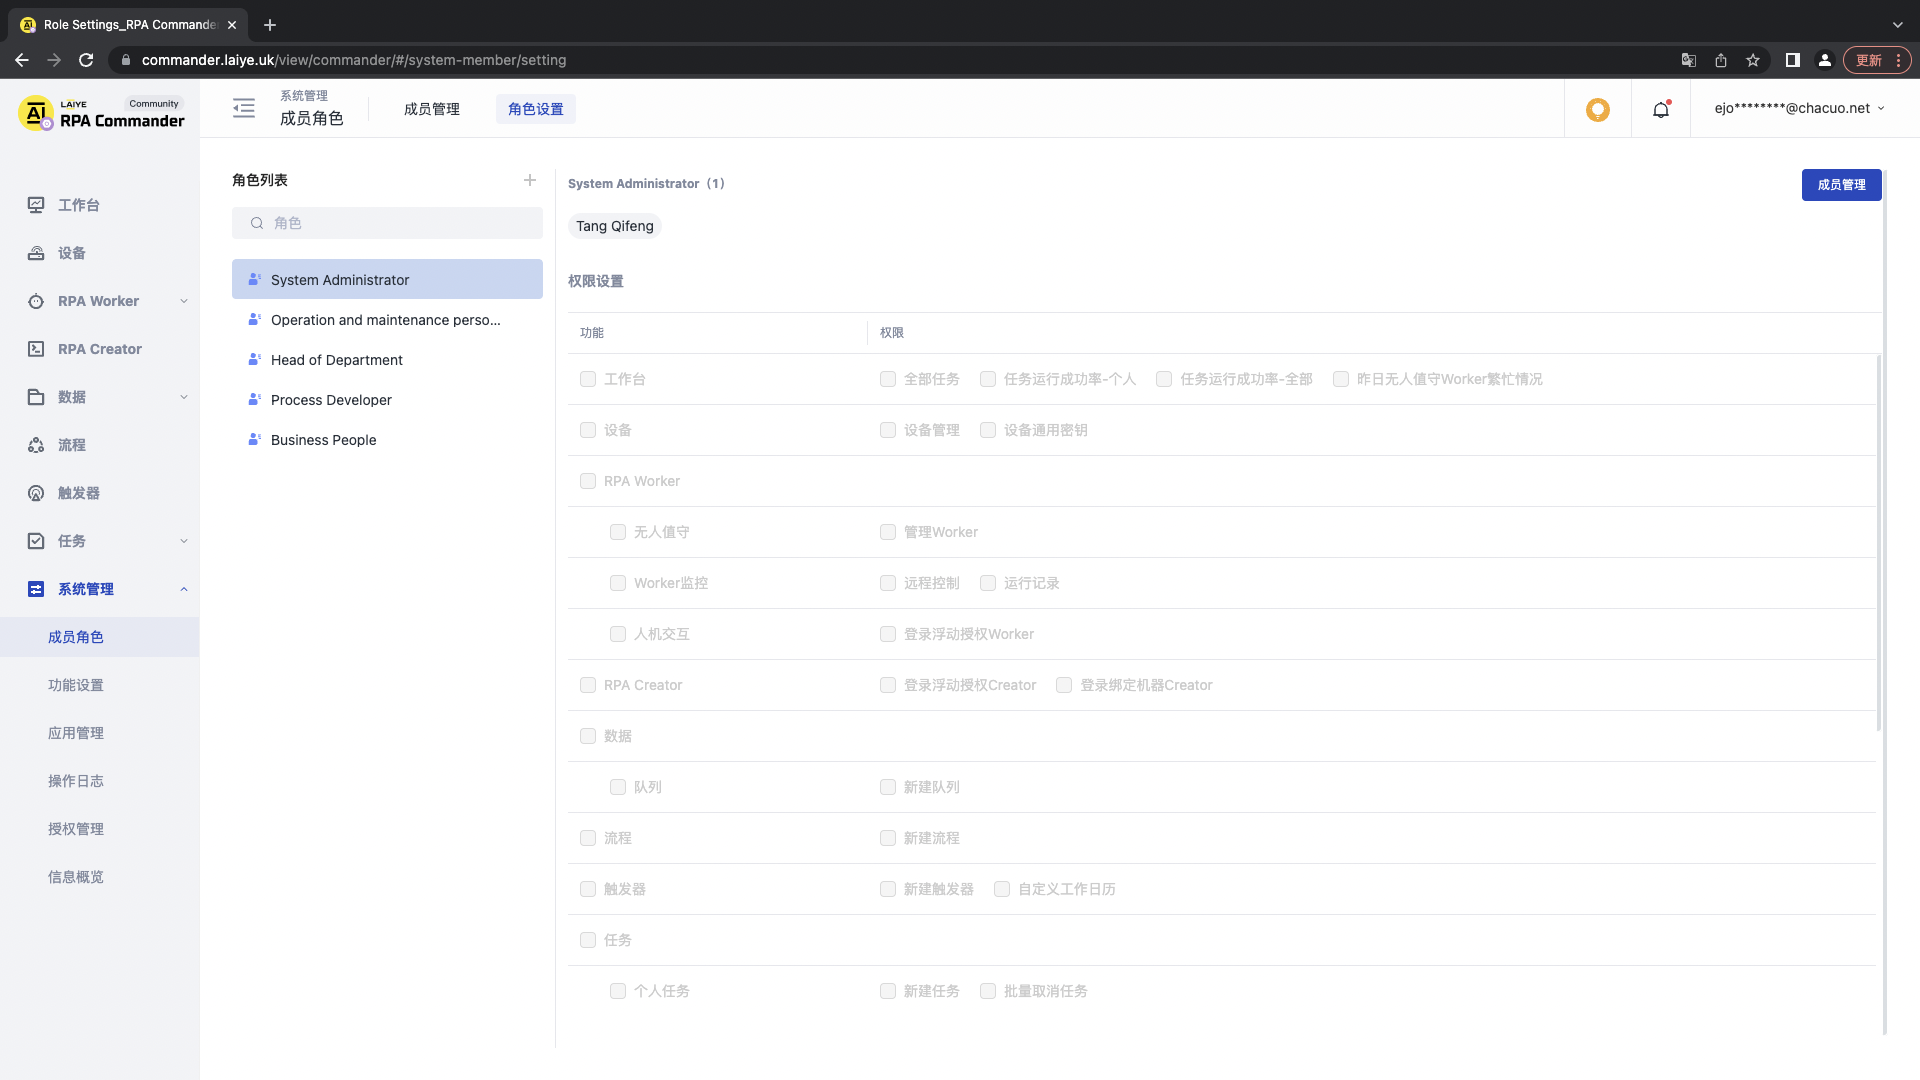Select the Head of Department role
The image size is (1920, 1080).
pyautogui.click(x=387, y=359)
